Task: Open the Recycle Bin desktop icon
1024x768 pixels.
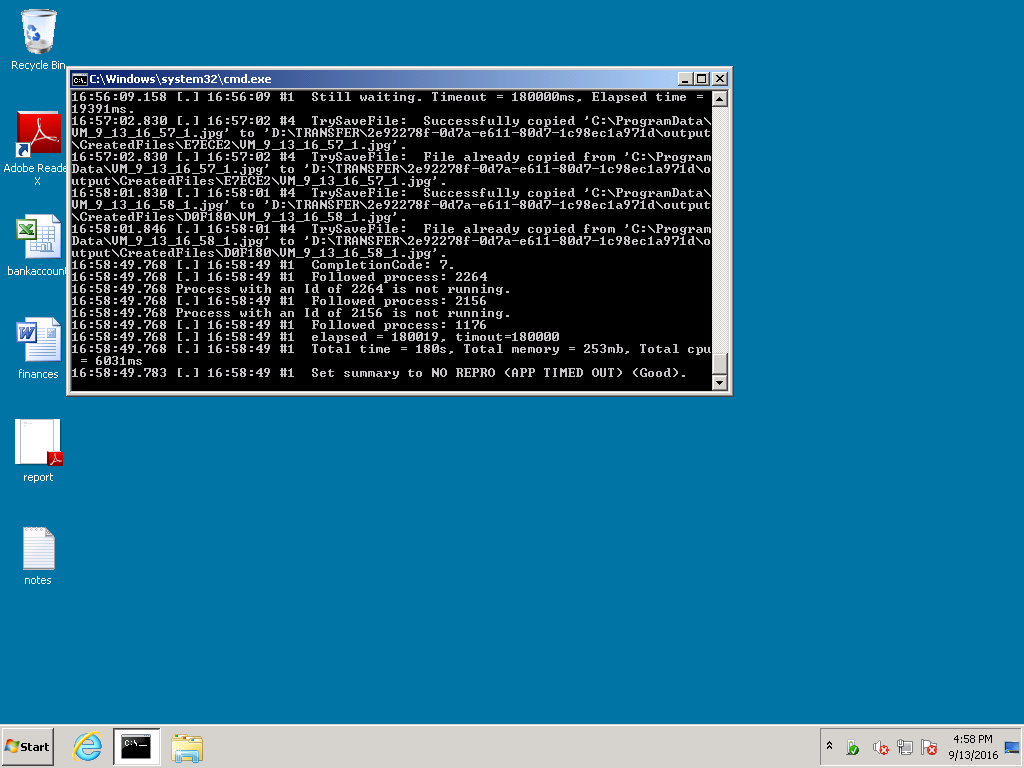Action: (x=38, y=33)
